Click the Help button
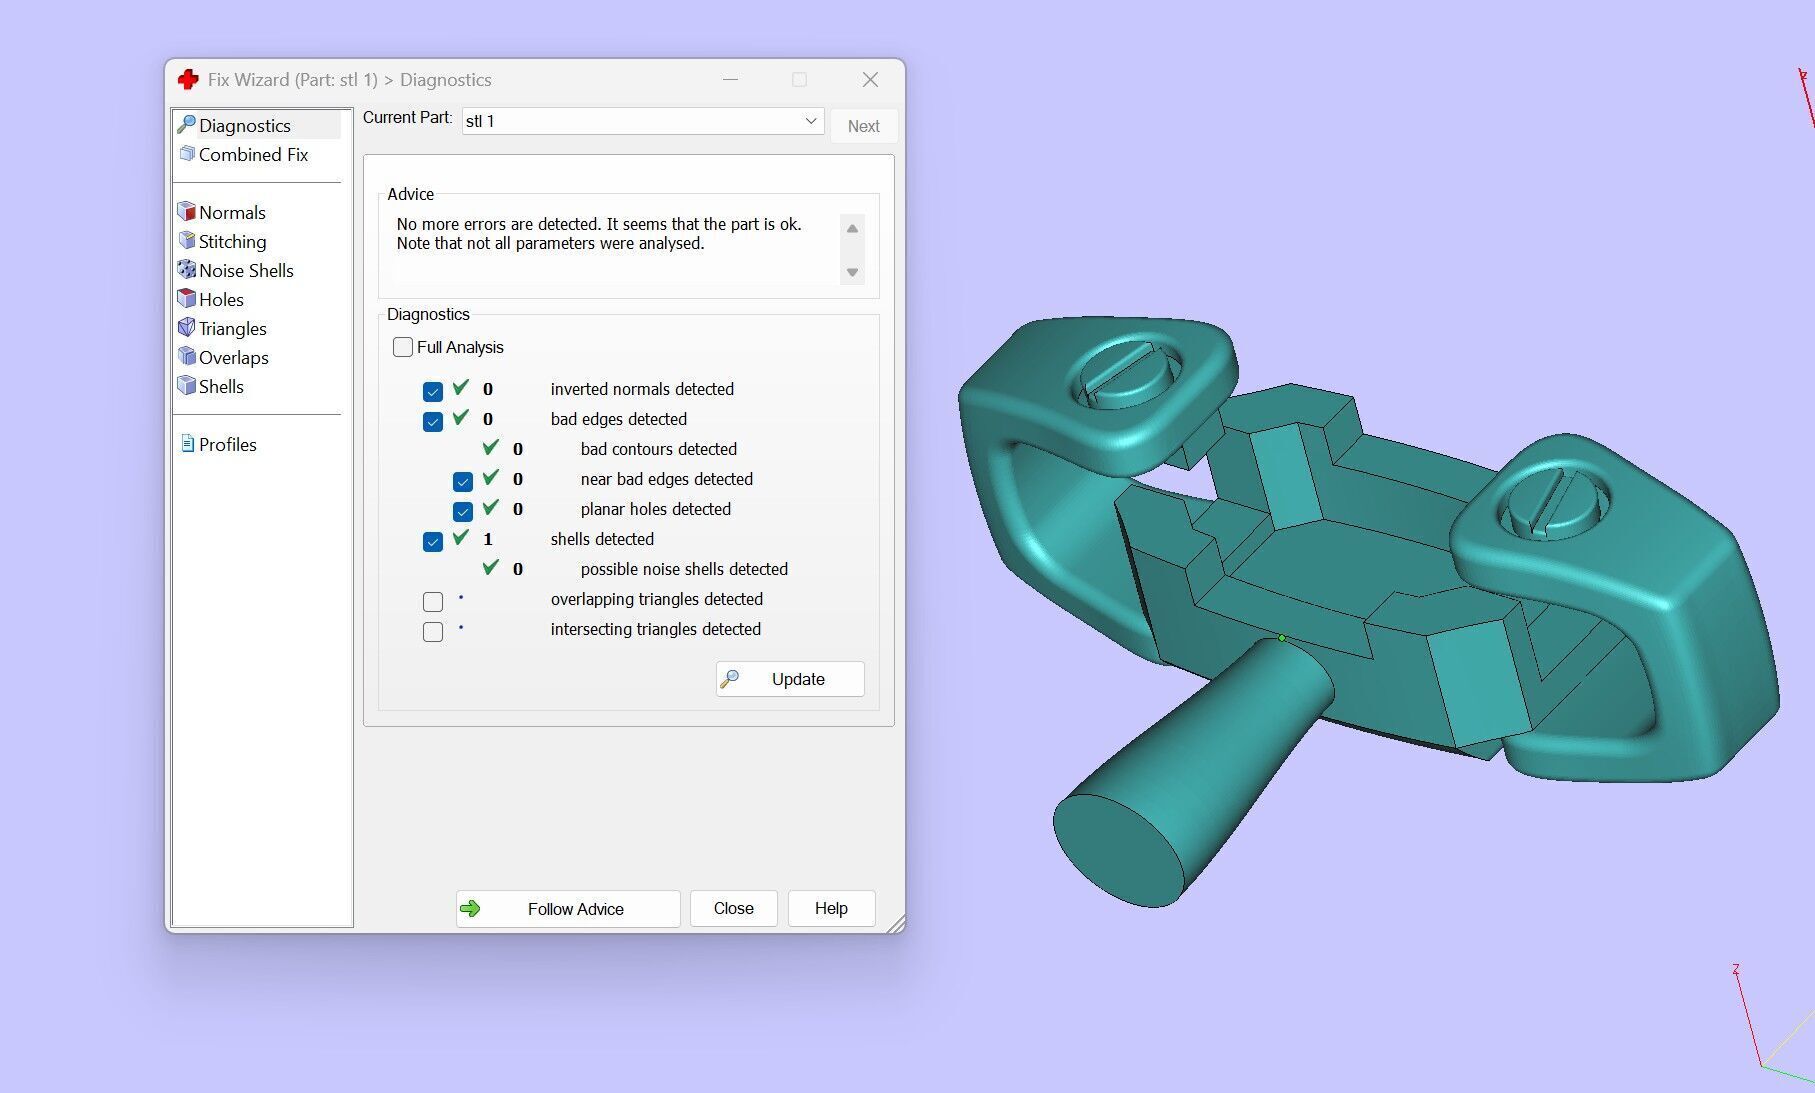 (x=831, y=908)
